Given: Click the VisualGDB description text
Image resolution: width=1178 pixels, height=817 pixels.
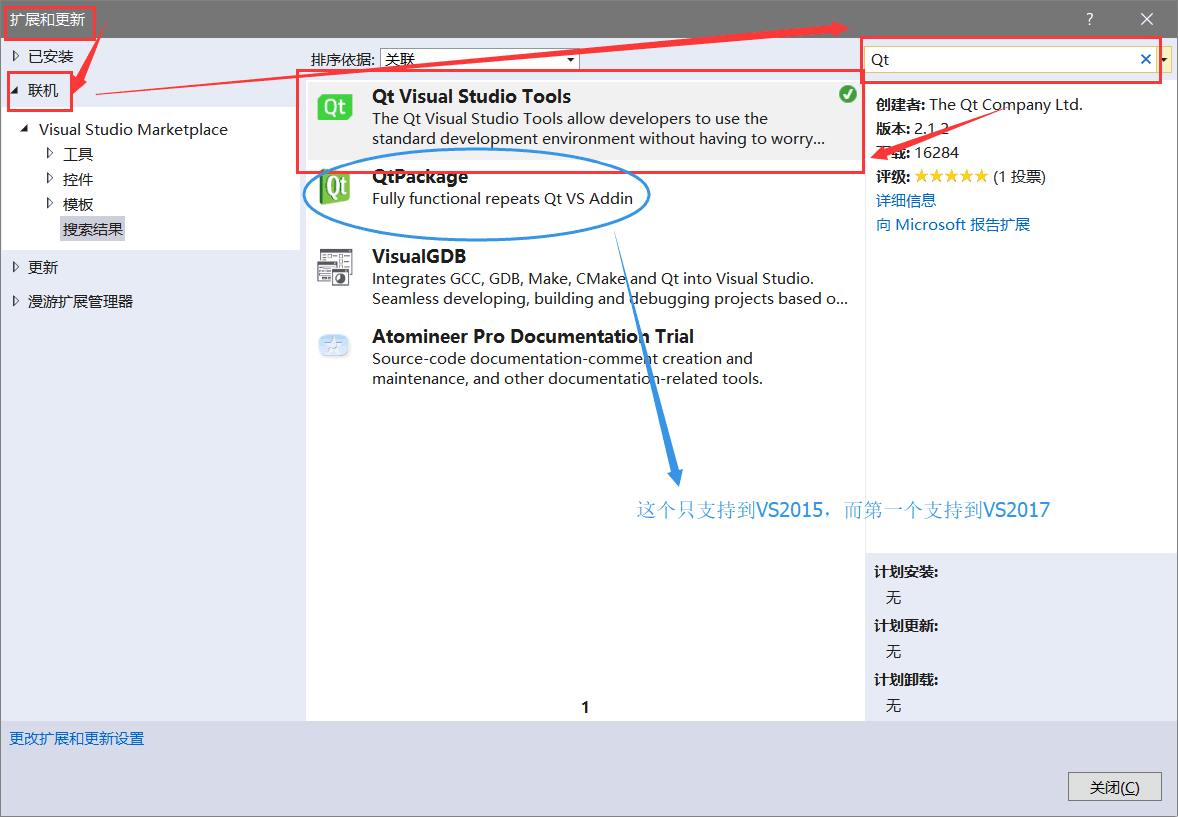Looking at the screenshot, I should (x=609, y=289).
